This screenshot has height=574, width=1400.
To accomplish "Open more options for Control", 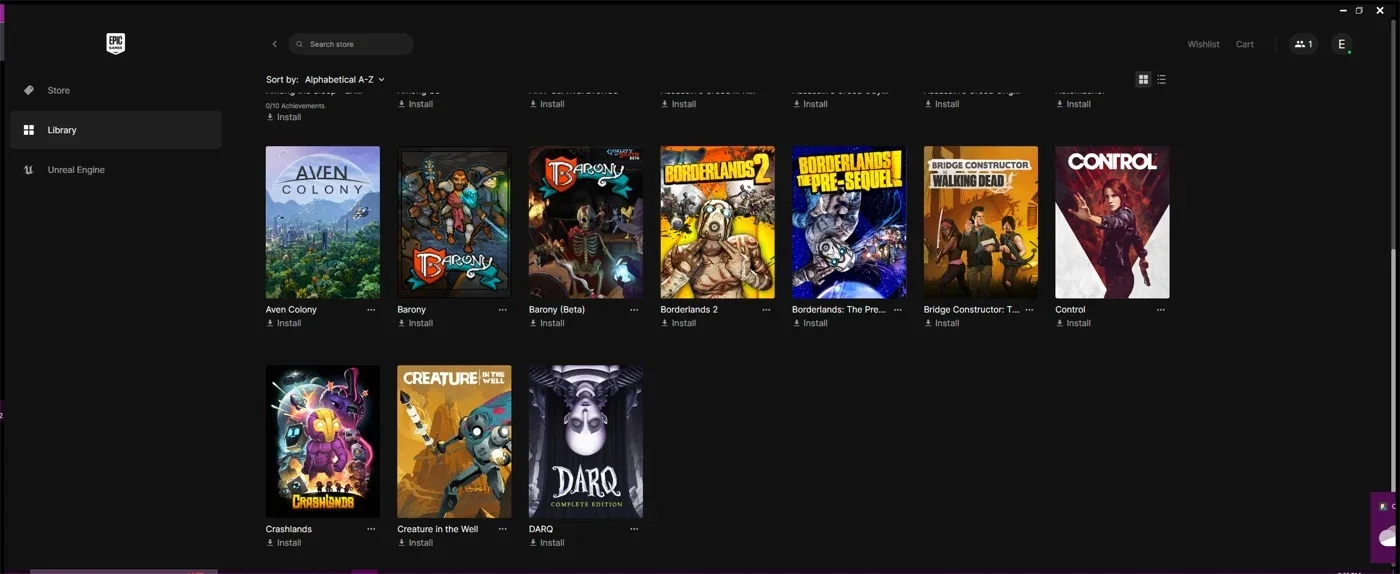I will tap(1161, 310).
